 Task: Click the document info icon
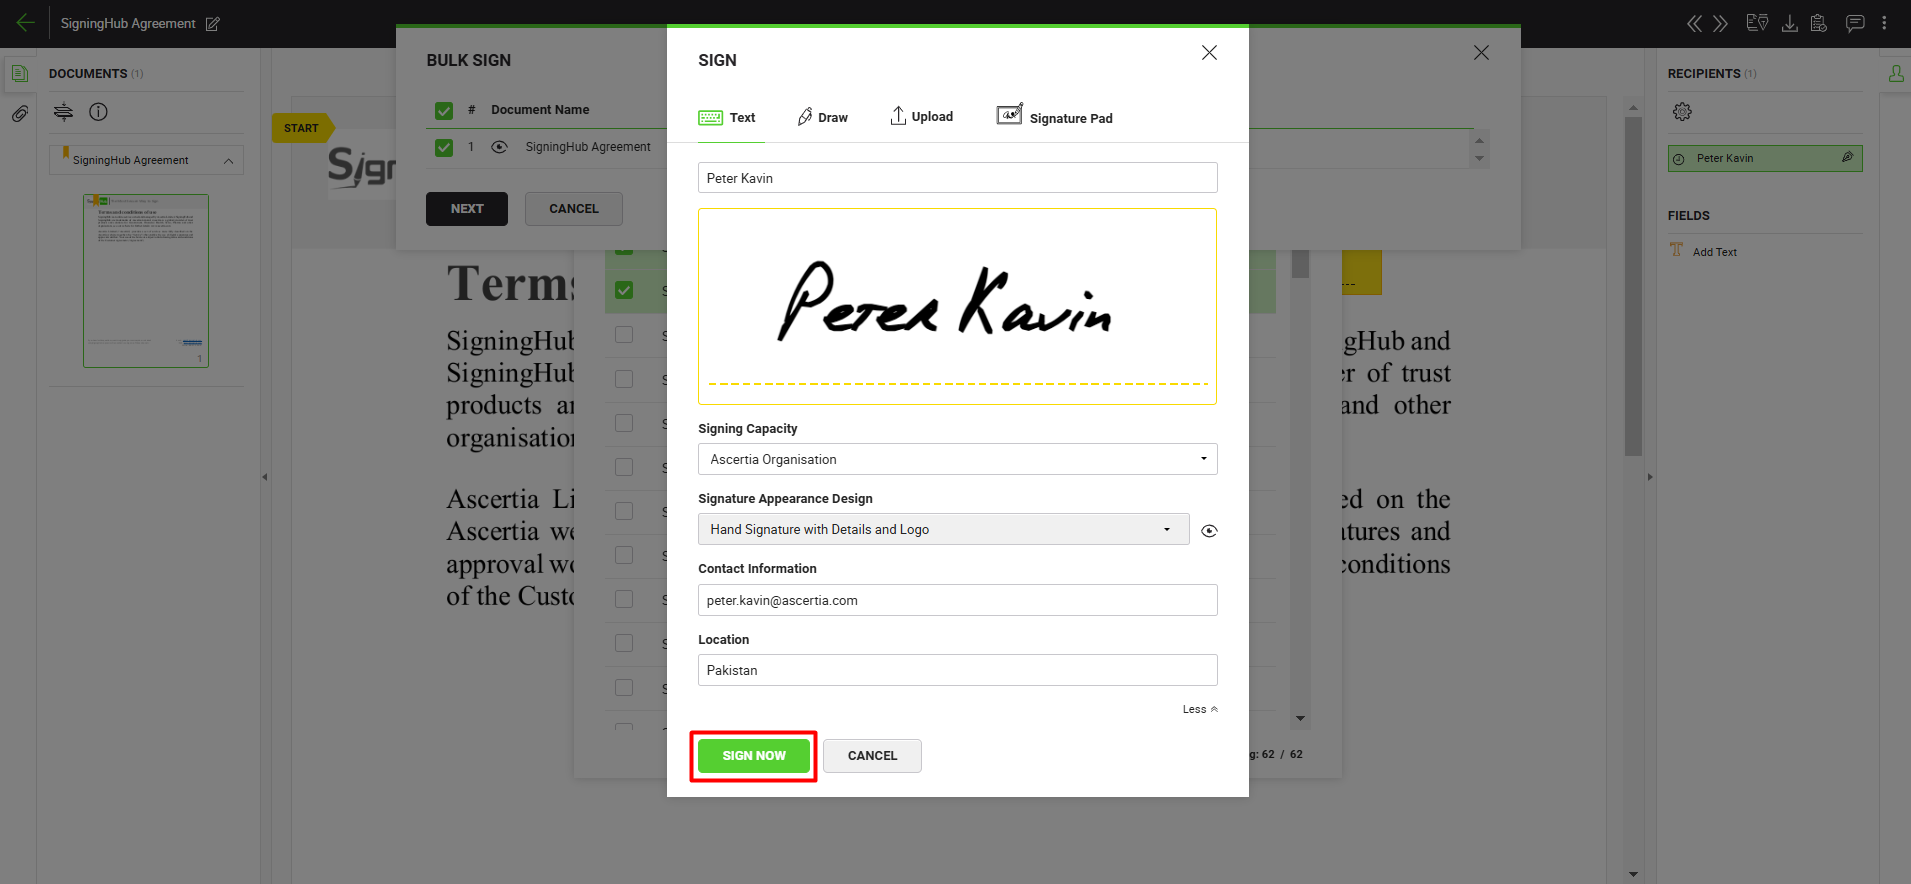point(98,112)
